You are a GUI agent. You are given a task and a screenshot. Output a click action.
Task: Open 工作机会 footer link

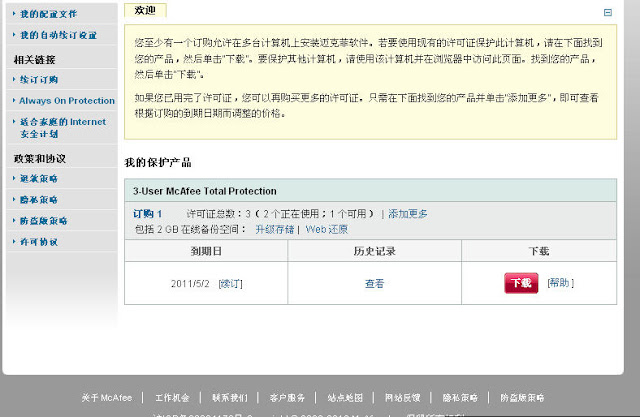(x=172, y=398)
